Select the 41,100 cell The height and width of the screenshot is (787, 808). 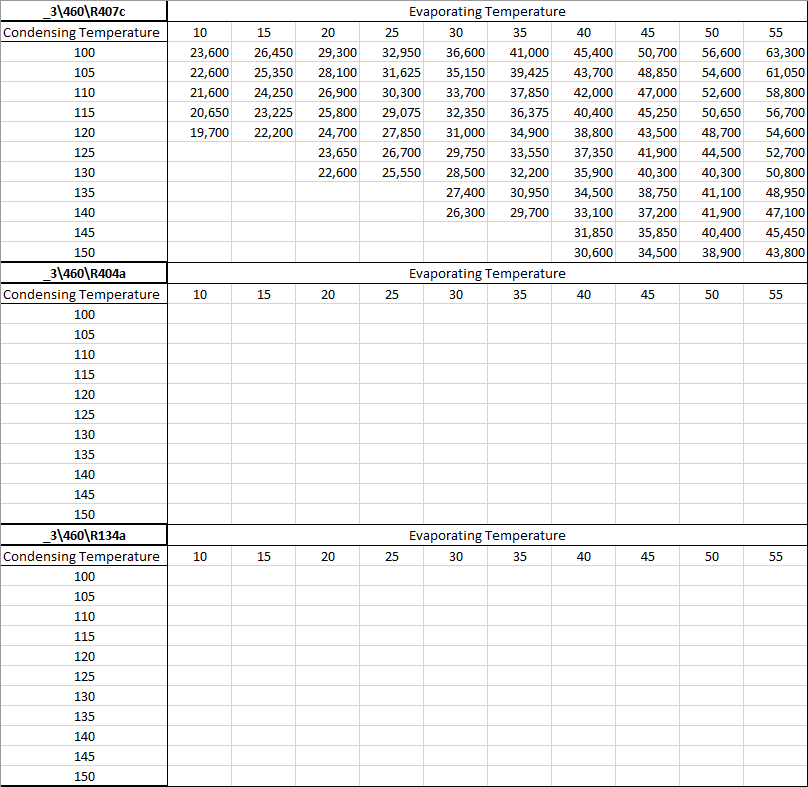[x=711, y=193]
